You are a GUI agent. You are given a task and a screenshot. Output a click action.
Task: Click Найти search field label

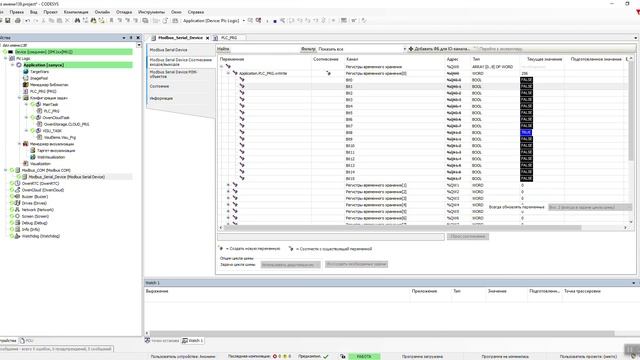(223, 49)
